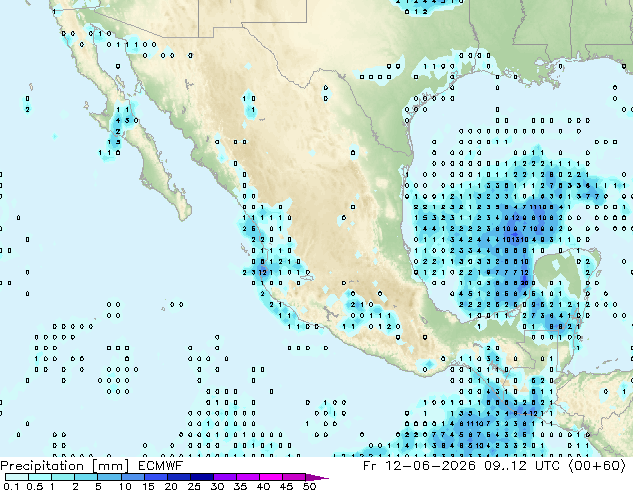Click the legend tick label '50'
Screen dimensions: 634x490
click(309, 486)
